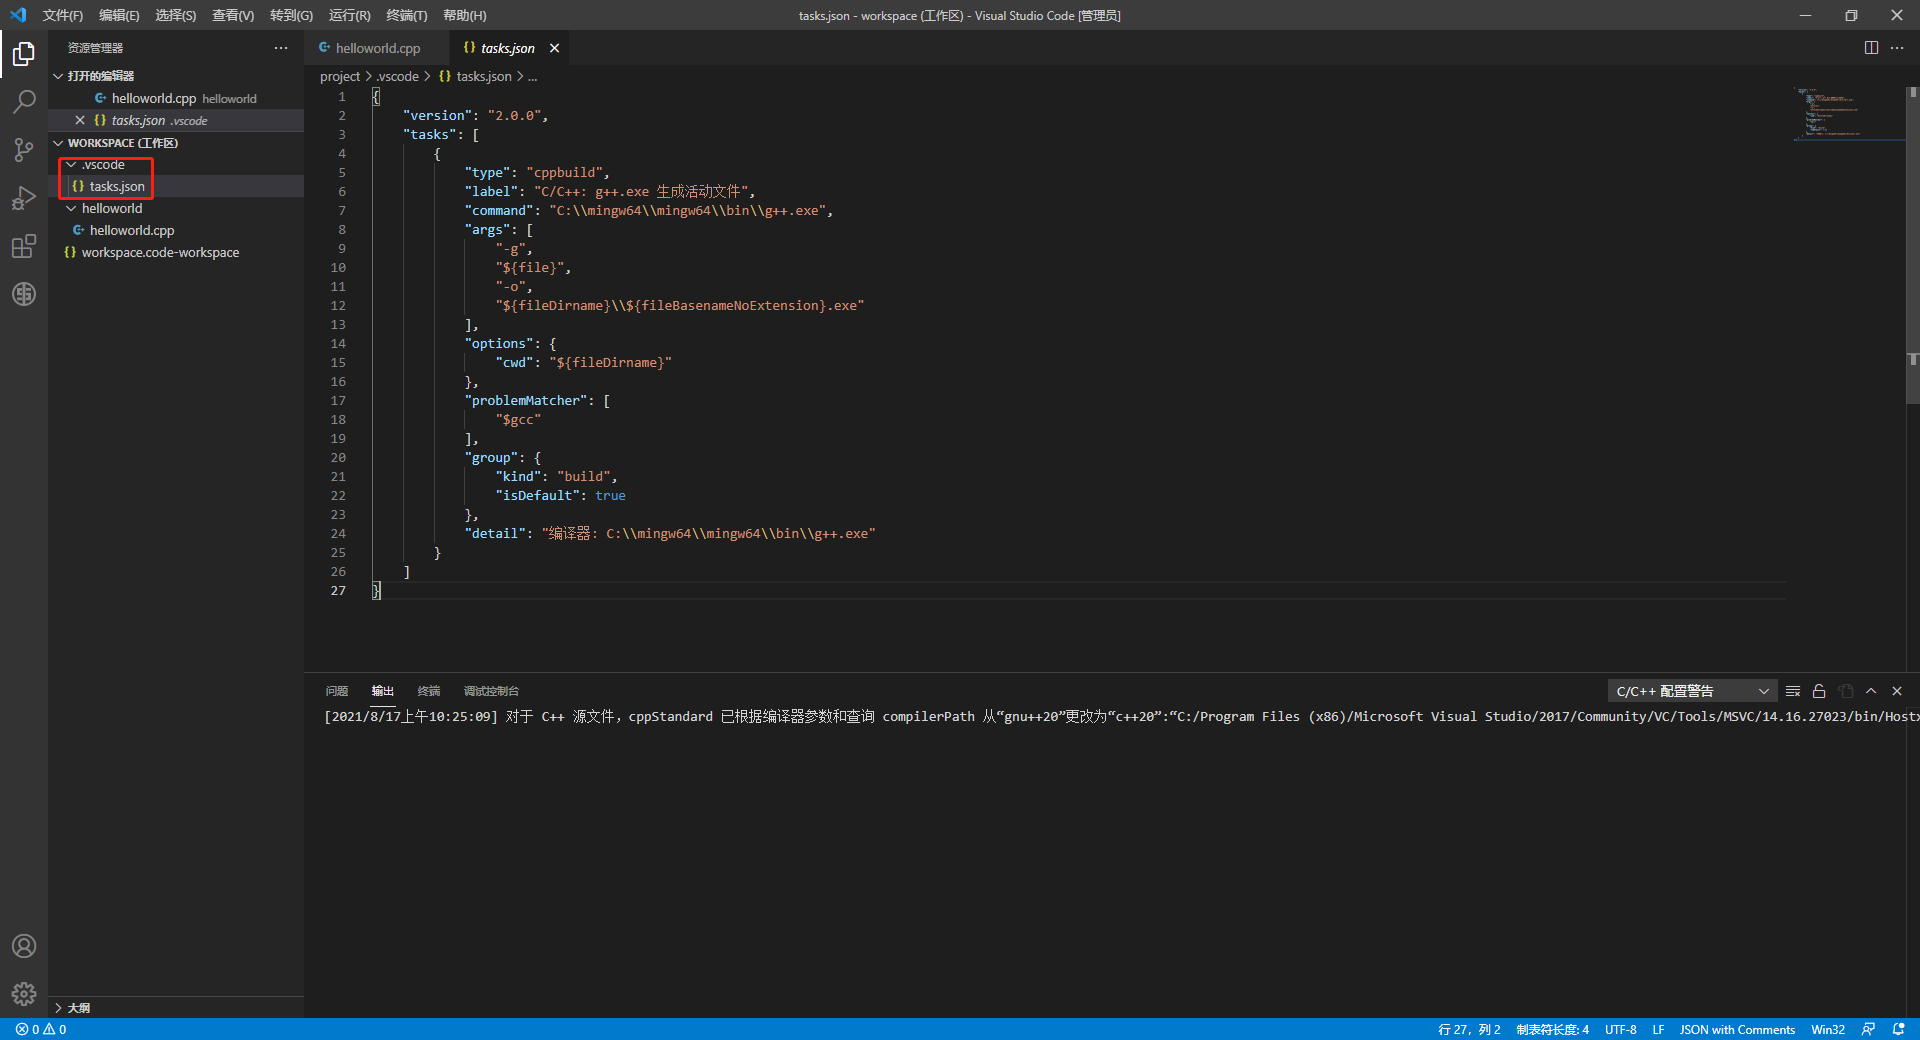Switch to the 问题 panel tab
The width and height of the screenshot is (1920, 1040).
point(337,691)
